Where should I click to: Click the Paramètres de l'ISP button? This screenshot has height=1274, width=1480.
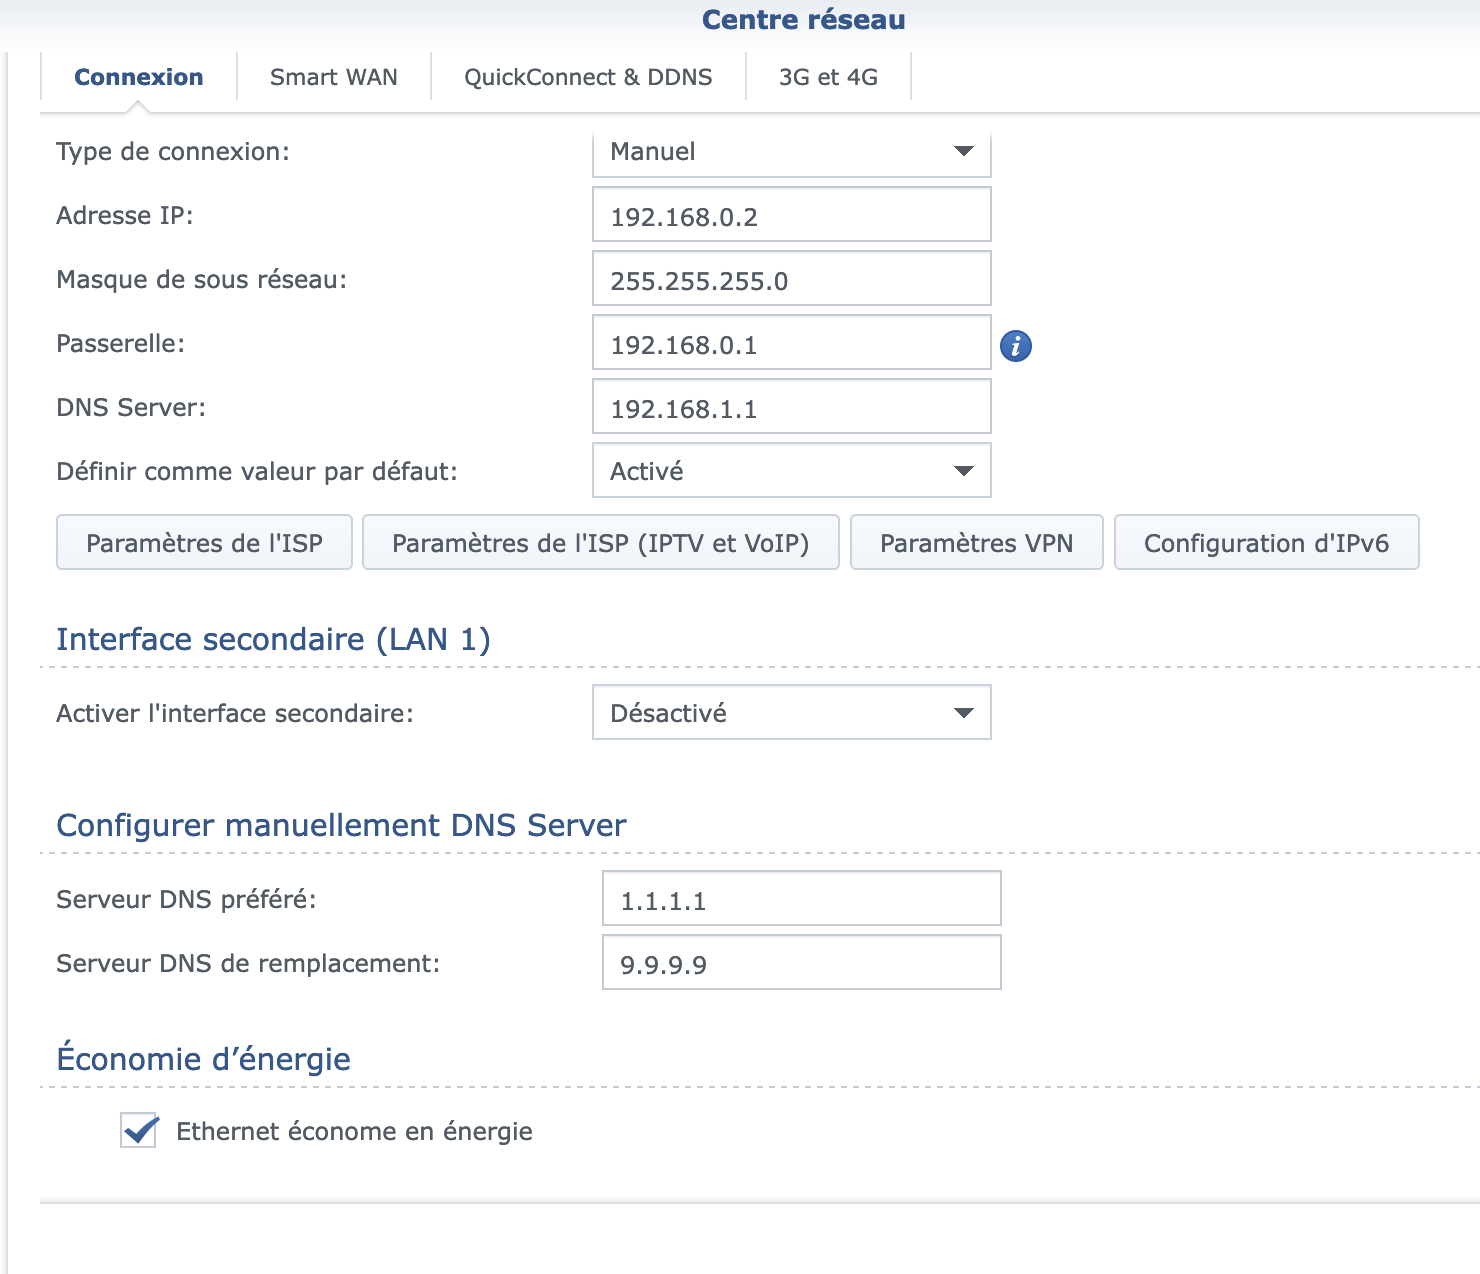click(x=204, y=543)
